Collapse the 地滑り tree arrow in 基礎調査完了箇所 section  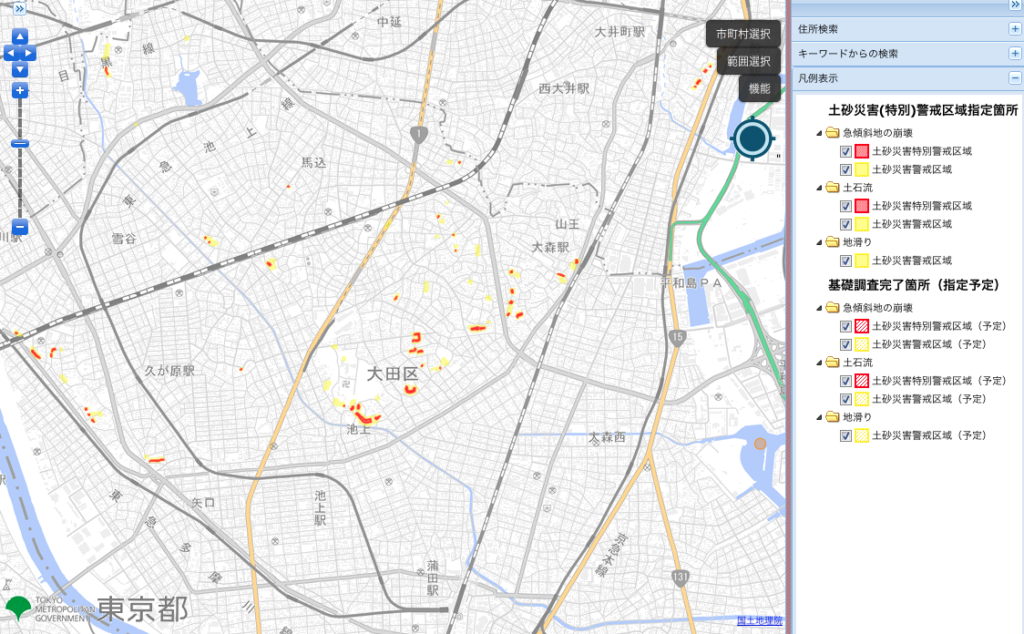(x=819, y=417)
